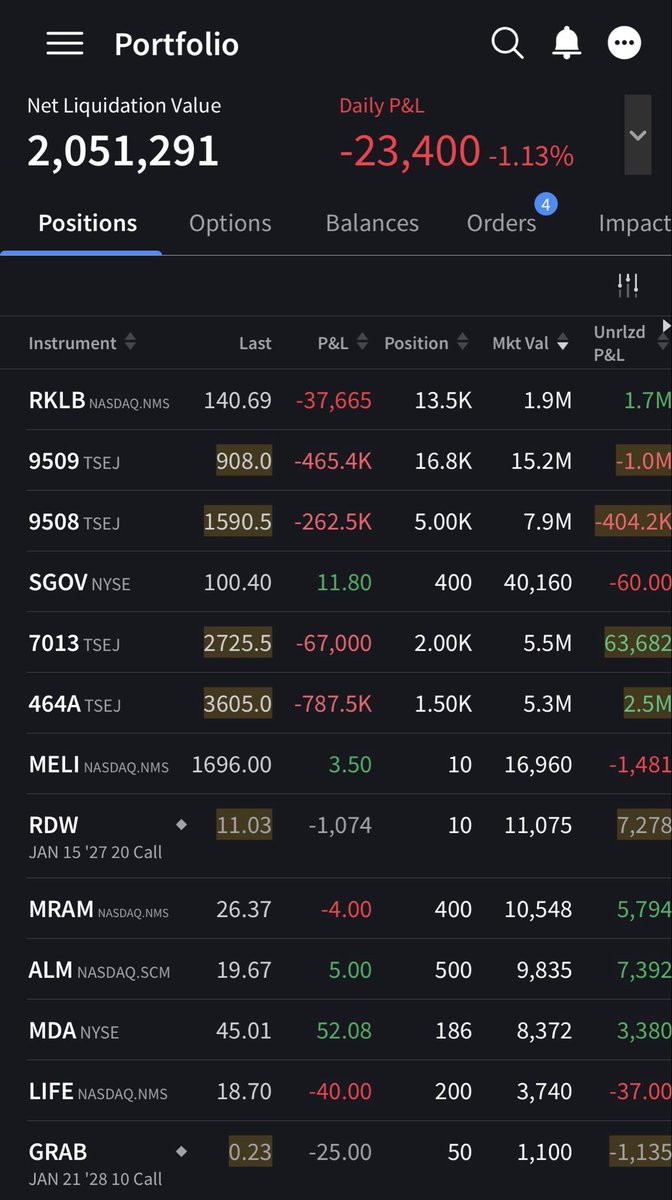
Task: Sort by Mkt Val column arrow
Action: pos(563,344)
